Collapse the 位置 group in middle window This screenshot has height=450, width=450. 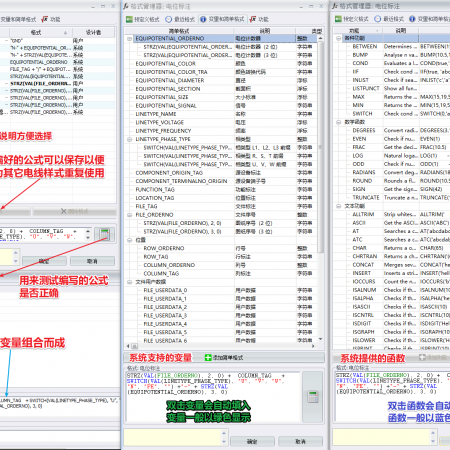pyautogui.click(x=129, y=240)
